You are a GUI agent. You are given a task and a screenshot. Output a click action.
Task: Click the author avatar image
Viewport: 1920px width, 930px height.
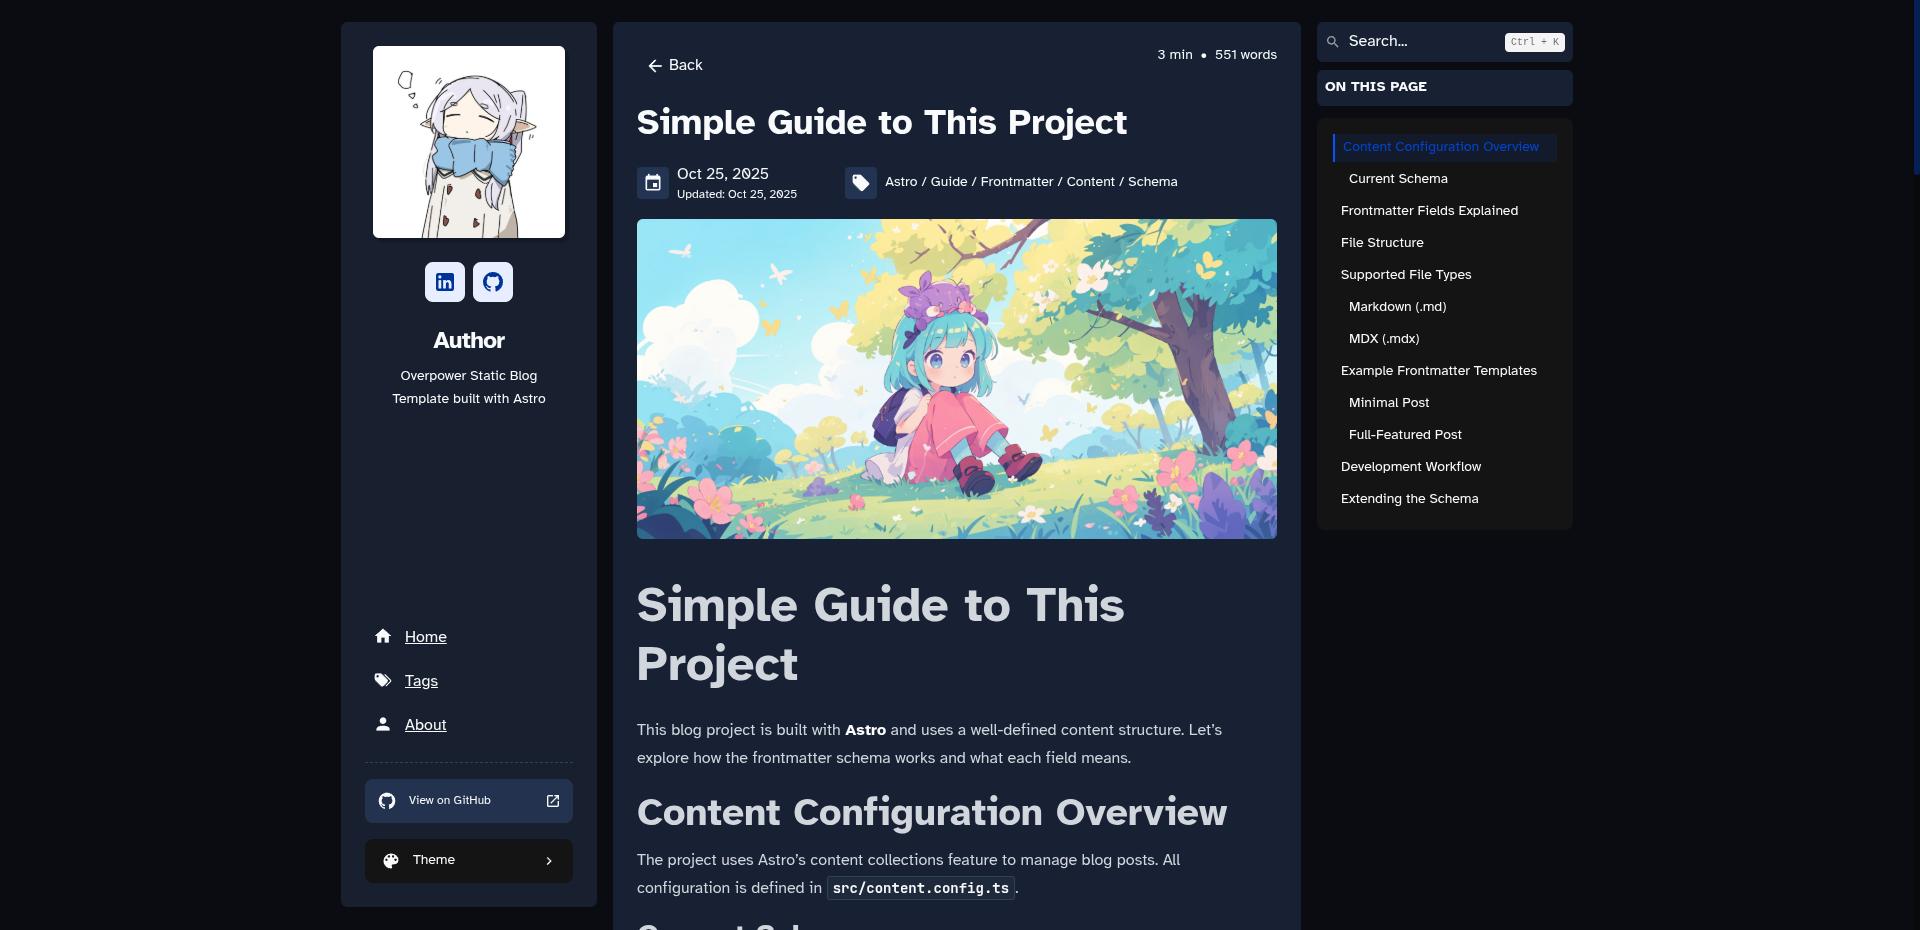(469, 142)
